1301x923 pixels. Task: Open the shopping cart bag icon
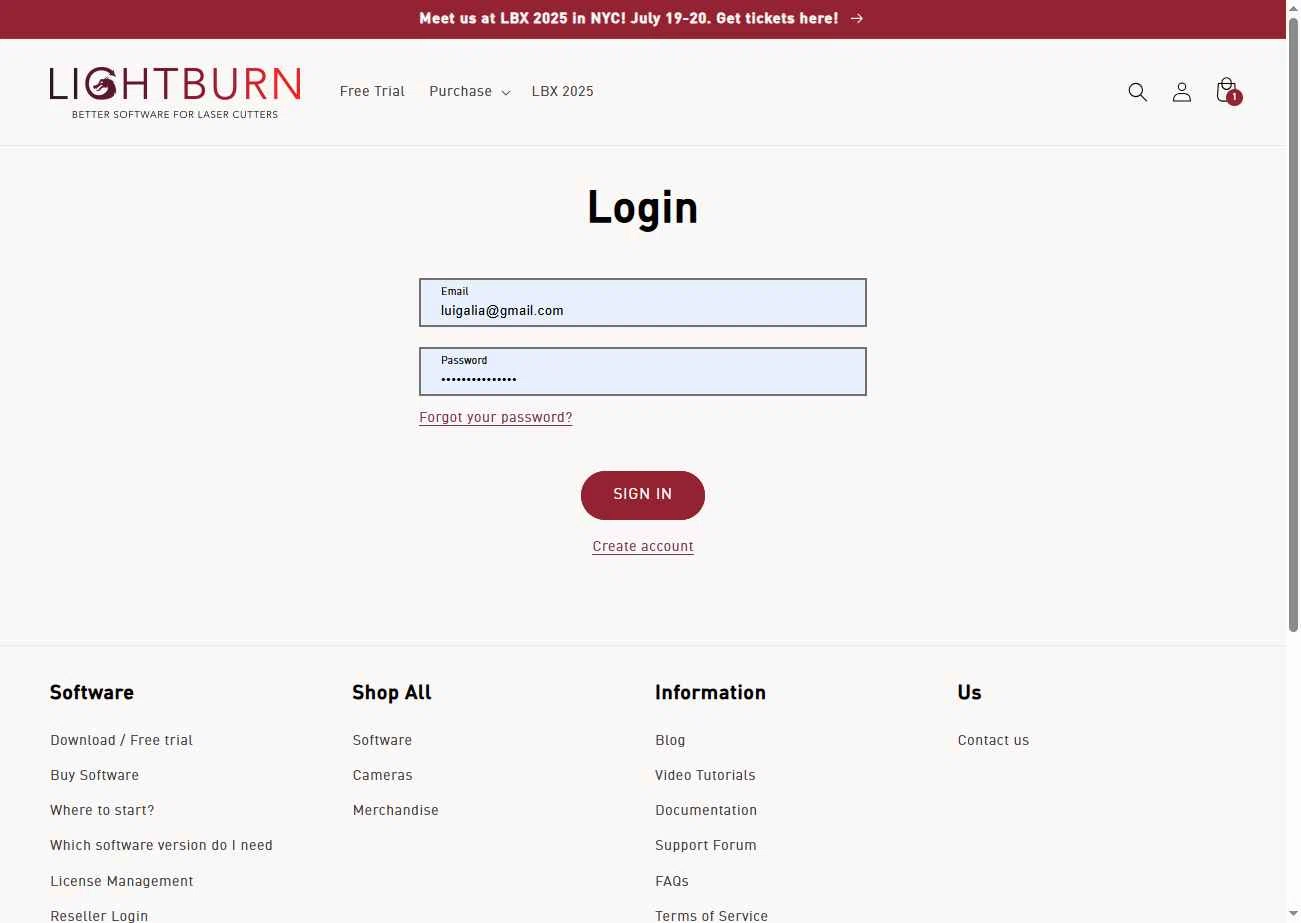click(x=1227, y=91)
